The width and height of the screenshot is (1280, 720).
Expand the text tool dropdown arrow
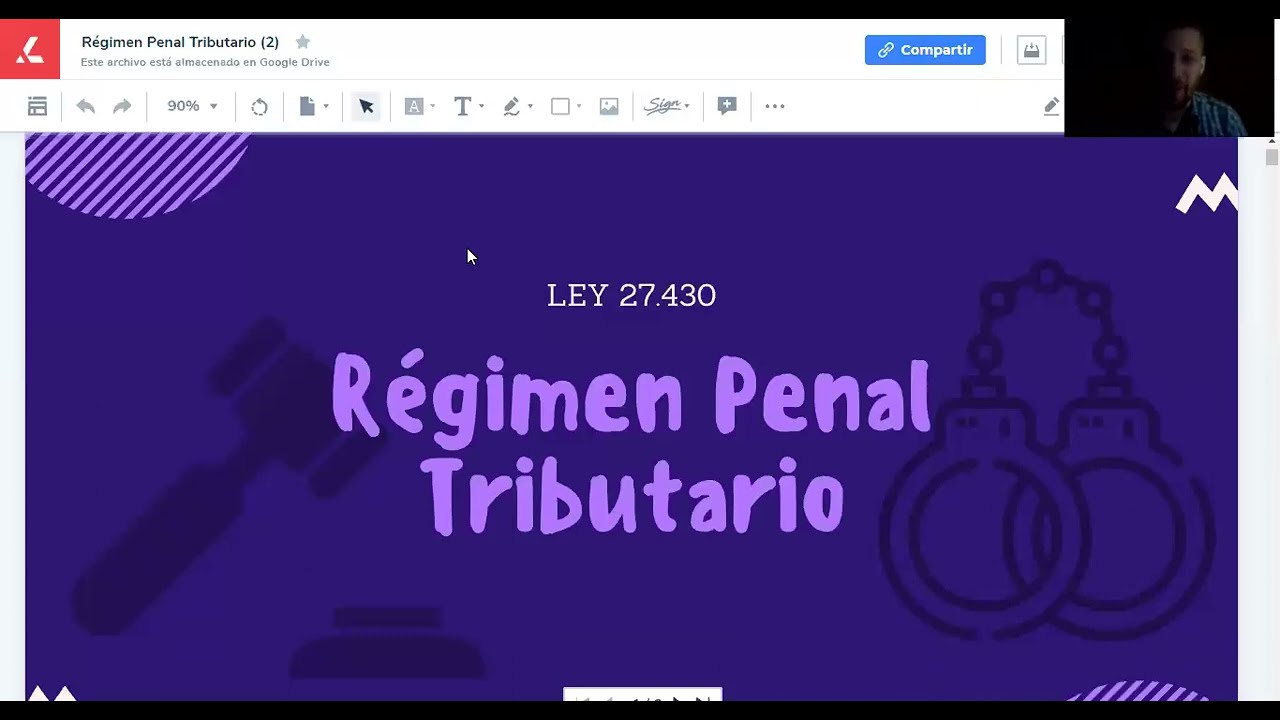[x=481, y=106]
